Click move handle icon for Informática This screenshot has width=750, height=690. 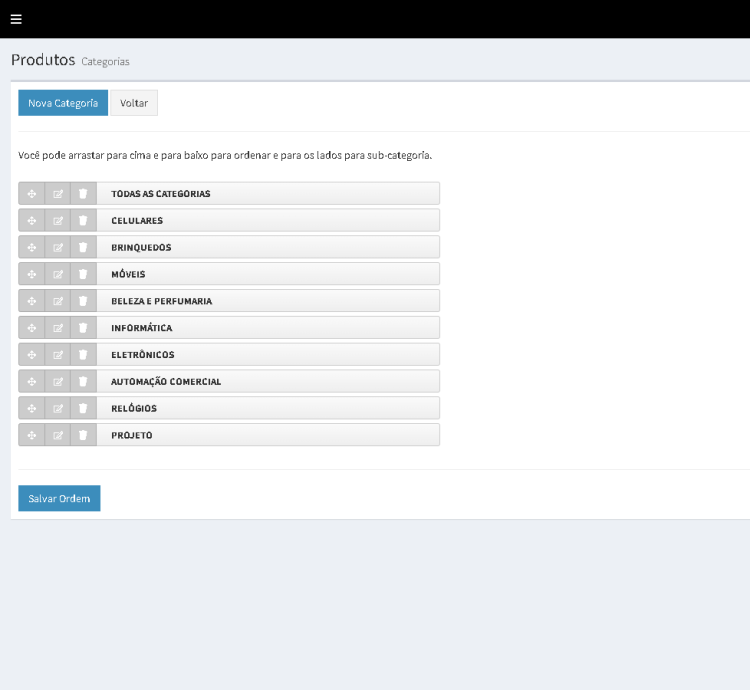[x=32, y=328]
